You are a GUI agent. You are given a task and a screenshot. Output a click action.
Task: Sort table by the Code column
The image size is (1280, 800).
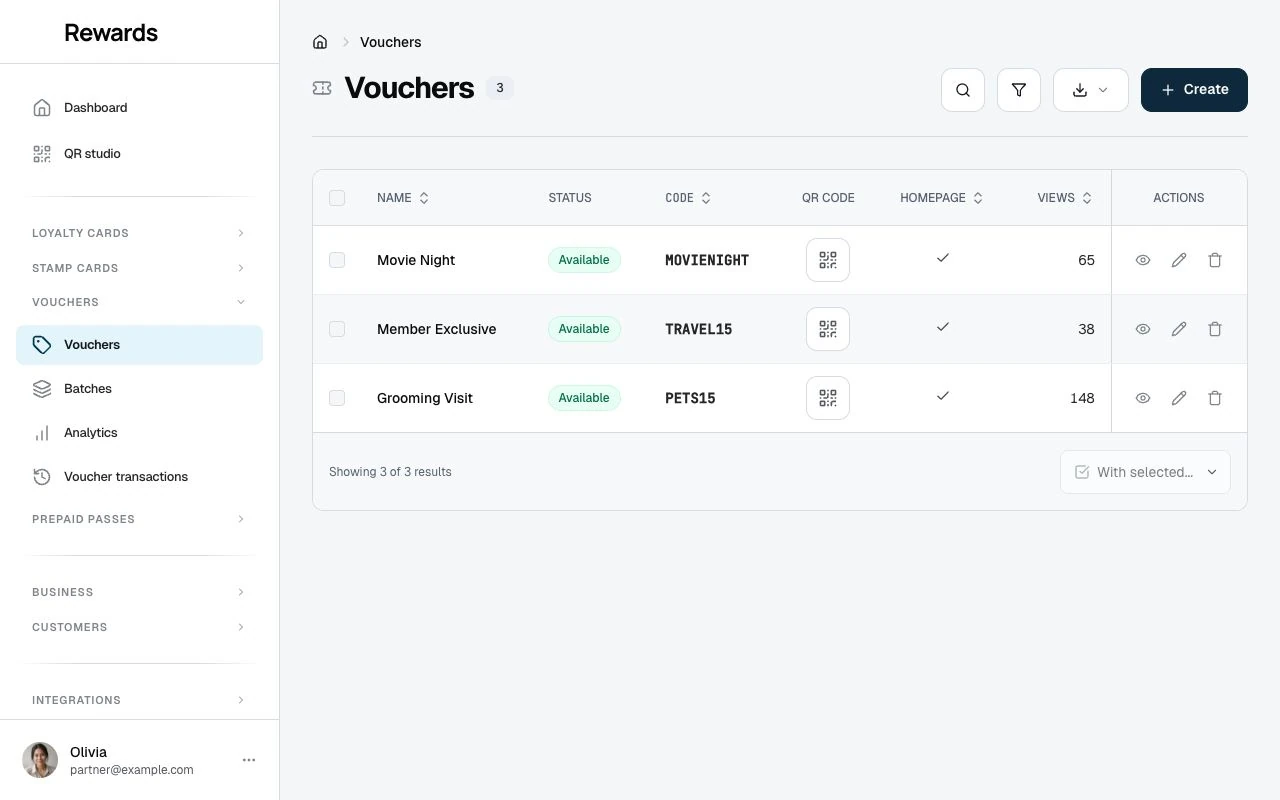point(688,198)
